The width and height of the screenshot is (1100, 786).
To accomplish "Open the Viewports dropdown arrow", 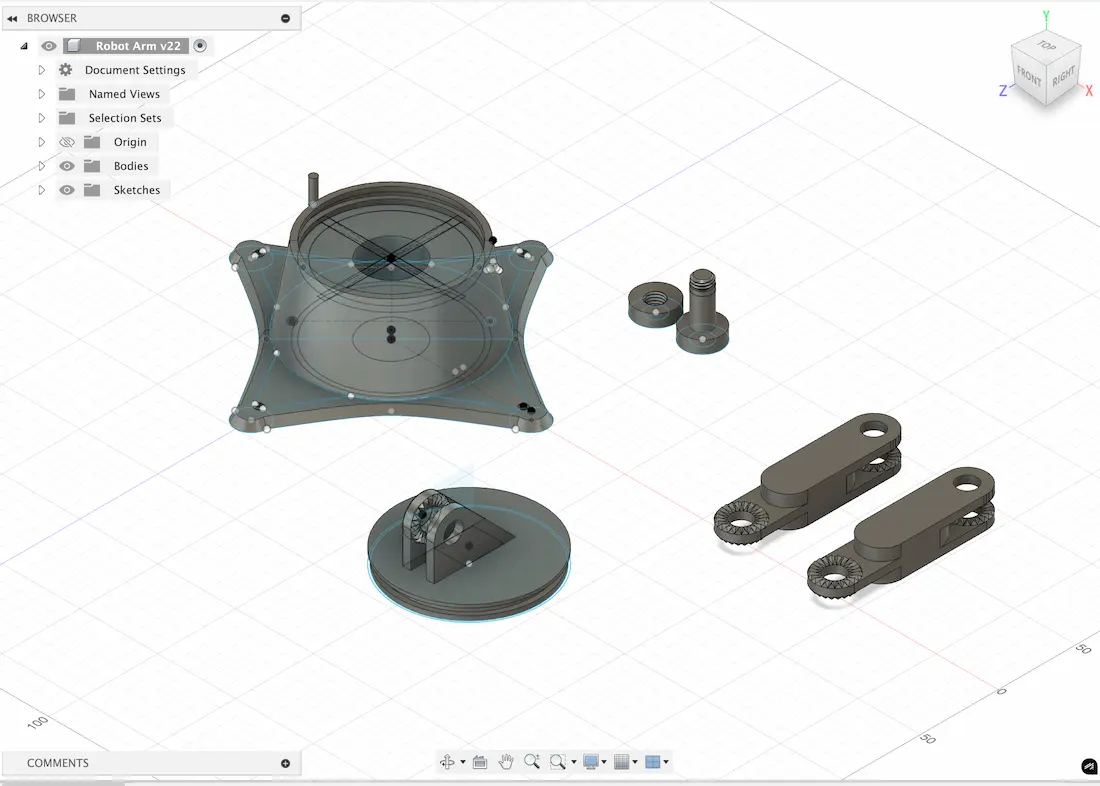I will [666, 762].
